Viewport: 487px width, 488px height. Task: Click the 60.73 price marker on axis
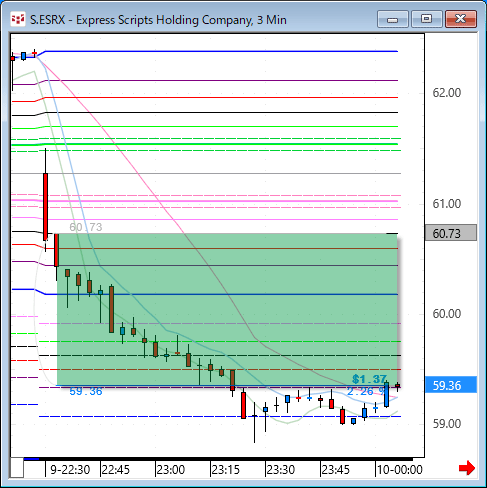tap(451, 233)
